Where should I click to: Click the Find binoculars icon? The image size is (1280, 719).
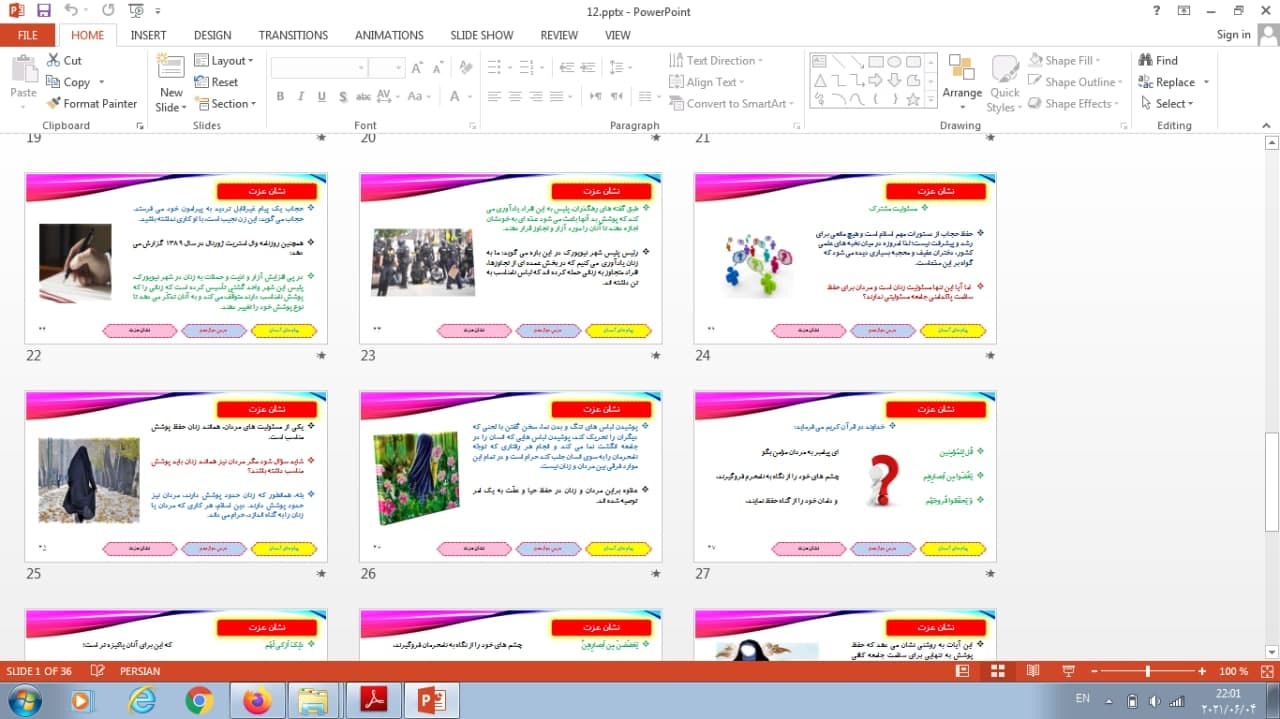click(1145, 60)
